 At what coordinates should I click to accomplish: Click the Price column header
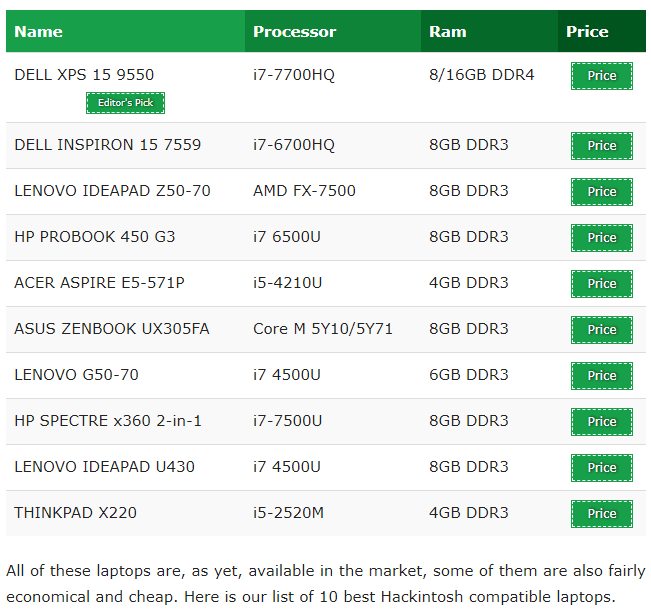587,32
